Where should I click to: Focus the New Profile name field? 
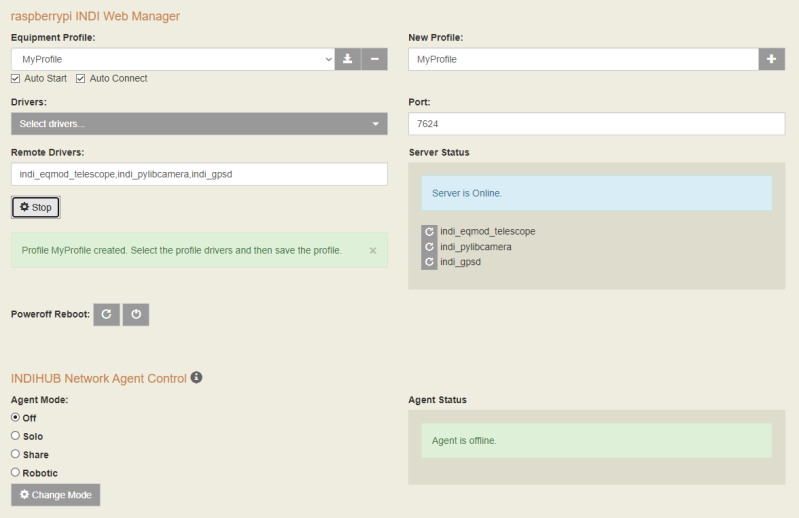(x=583, y=59)
